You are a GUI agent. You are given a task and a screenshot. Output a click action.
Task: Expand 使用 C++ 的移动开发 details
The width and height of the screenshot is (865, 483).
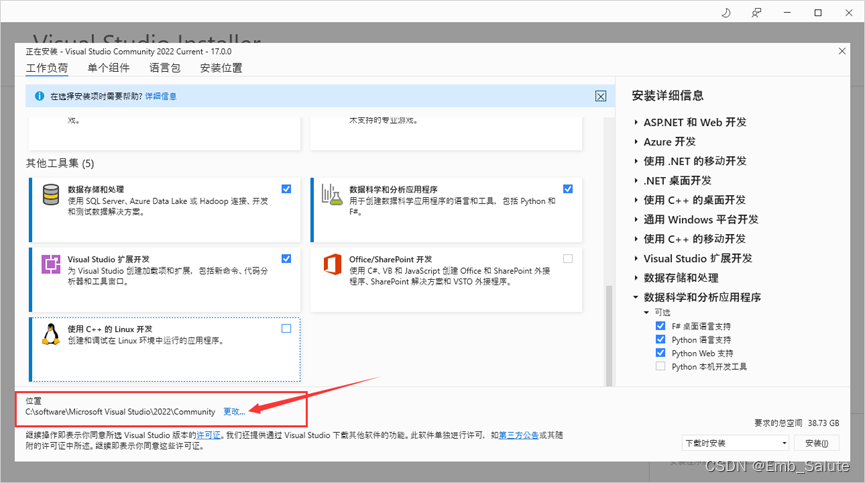tap(636, 239)
